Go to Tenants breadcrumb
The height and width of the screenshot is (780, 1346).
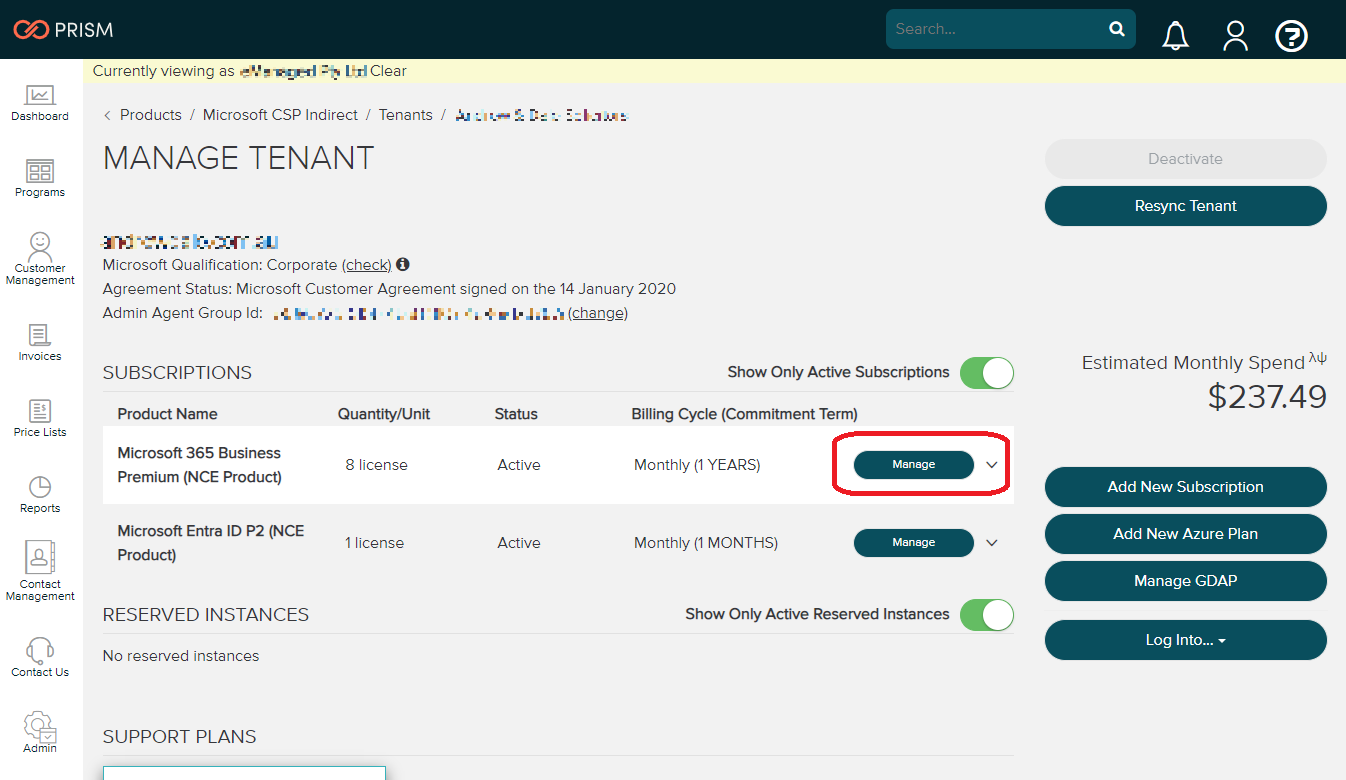pos(405,115)
